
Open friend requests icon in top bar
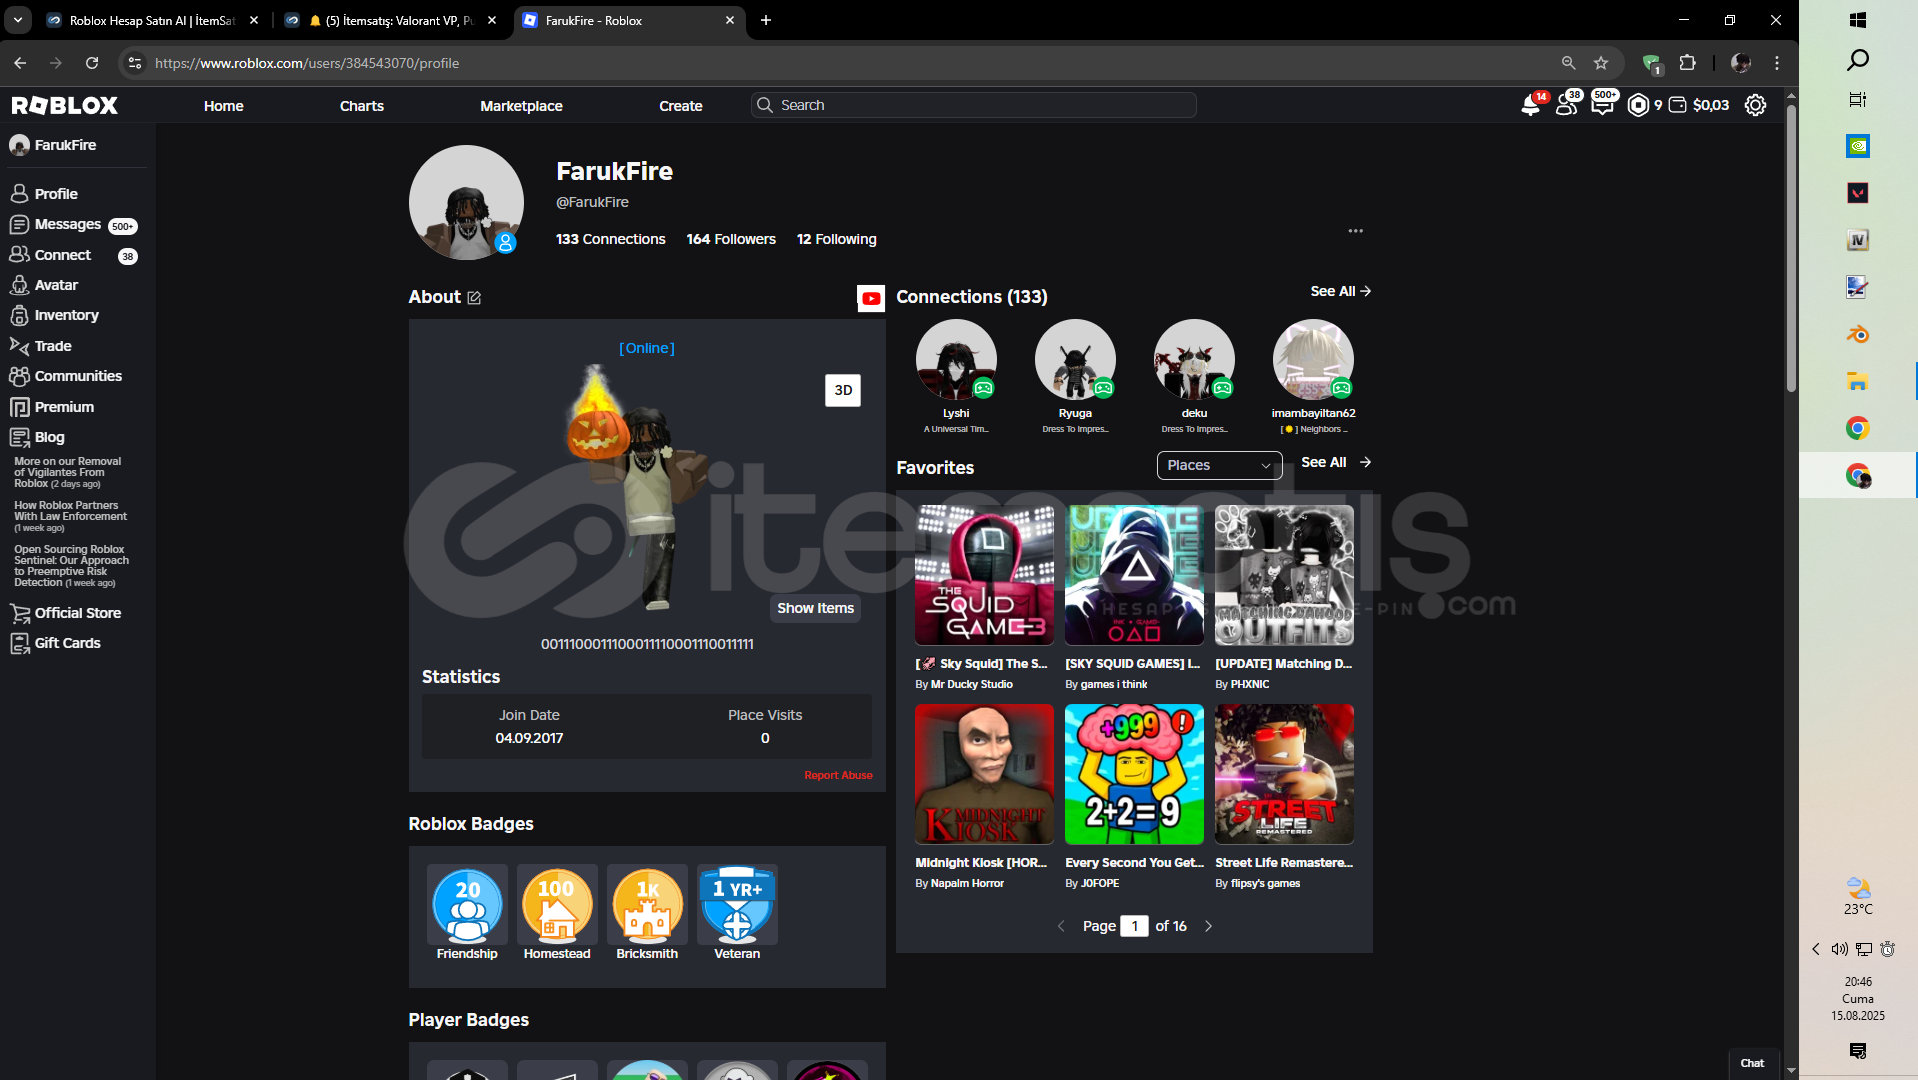(1567, 105)
